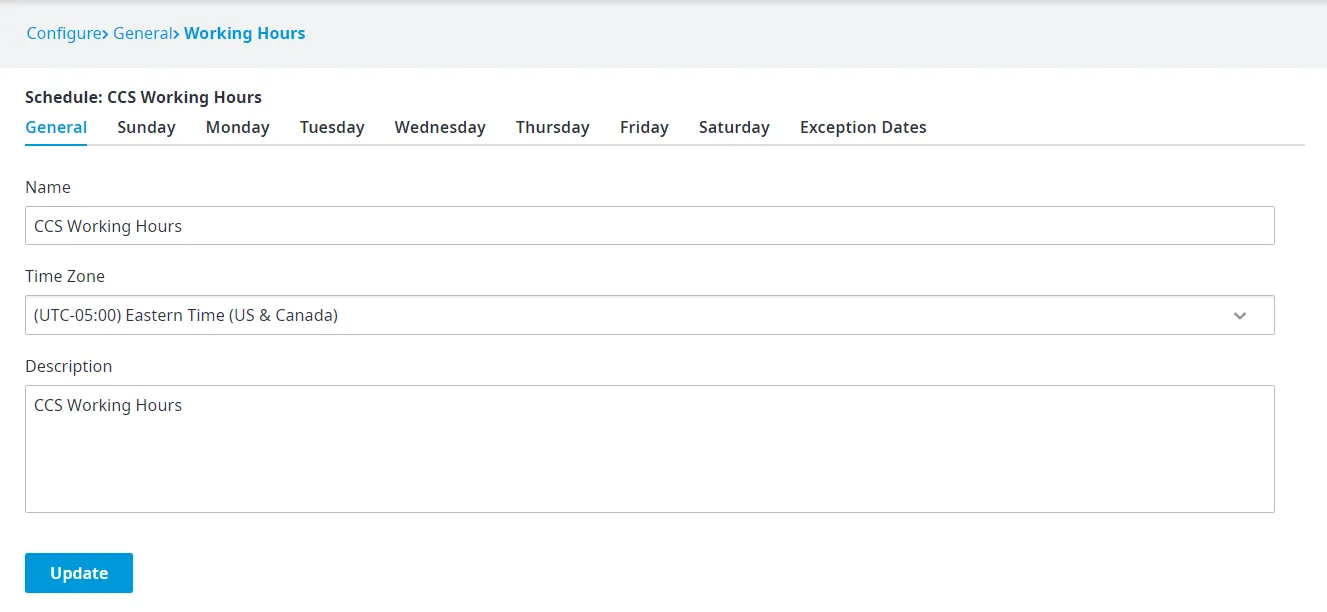Open the Monday tab
1327x612 pixels.
click(238, 127)
